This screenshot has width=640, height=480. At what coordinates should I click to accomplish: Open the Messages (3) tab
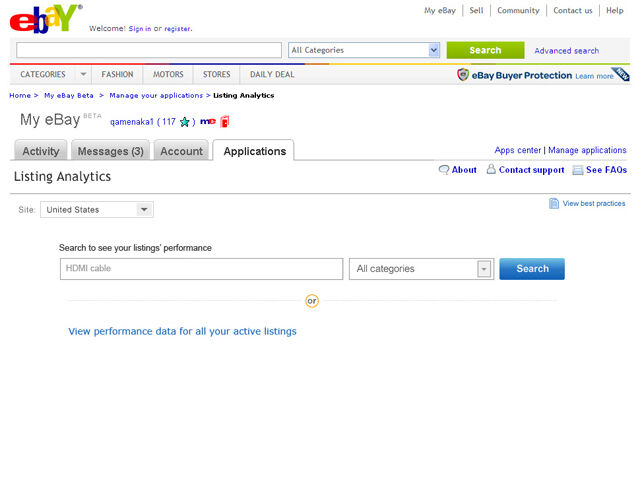(x=111, y=151)
